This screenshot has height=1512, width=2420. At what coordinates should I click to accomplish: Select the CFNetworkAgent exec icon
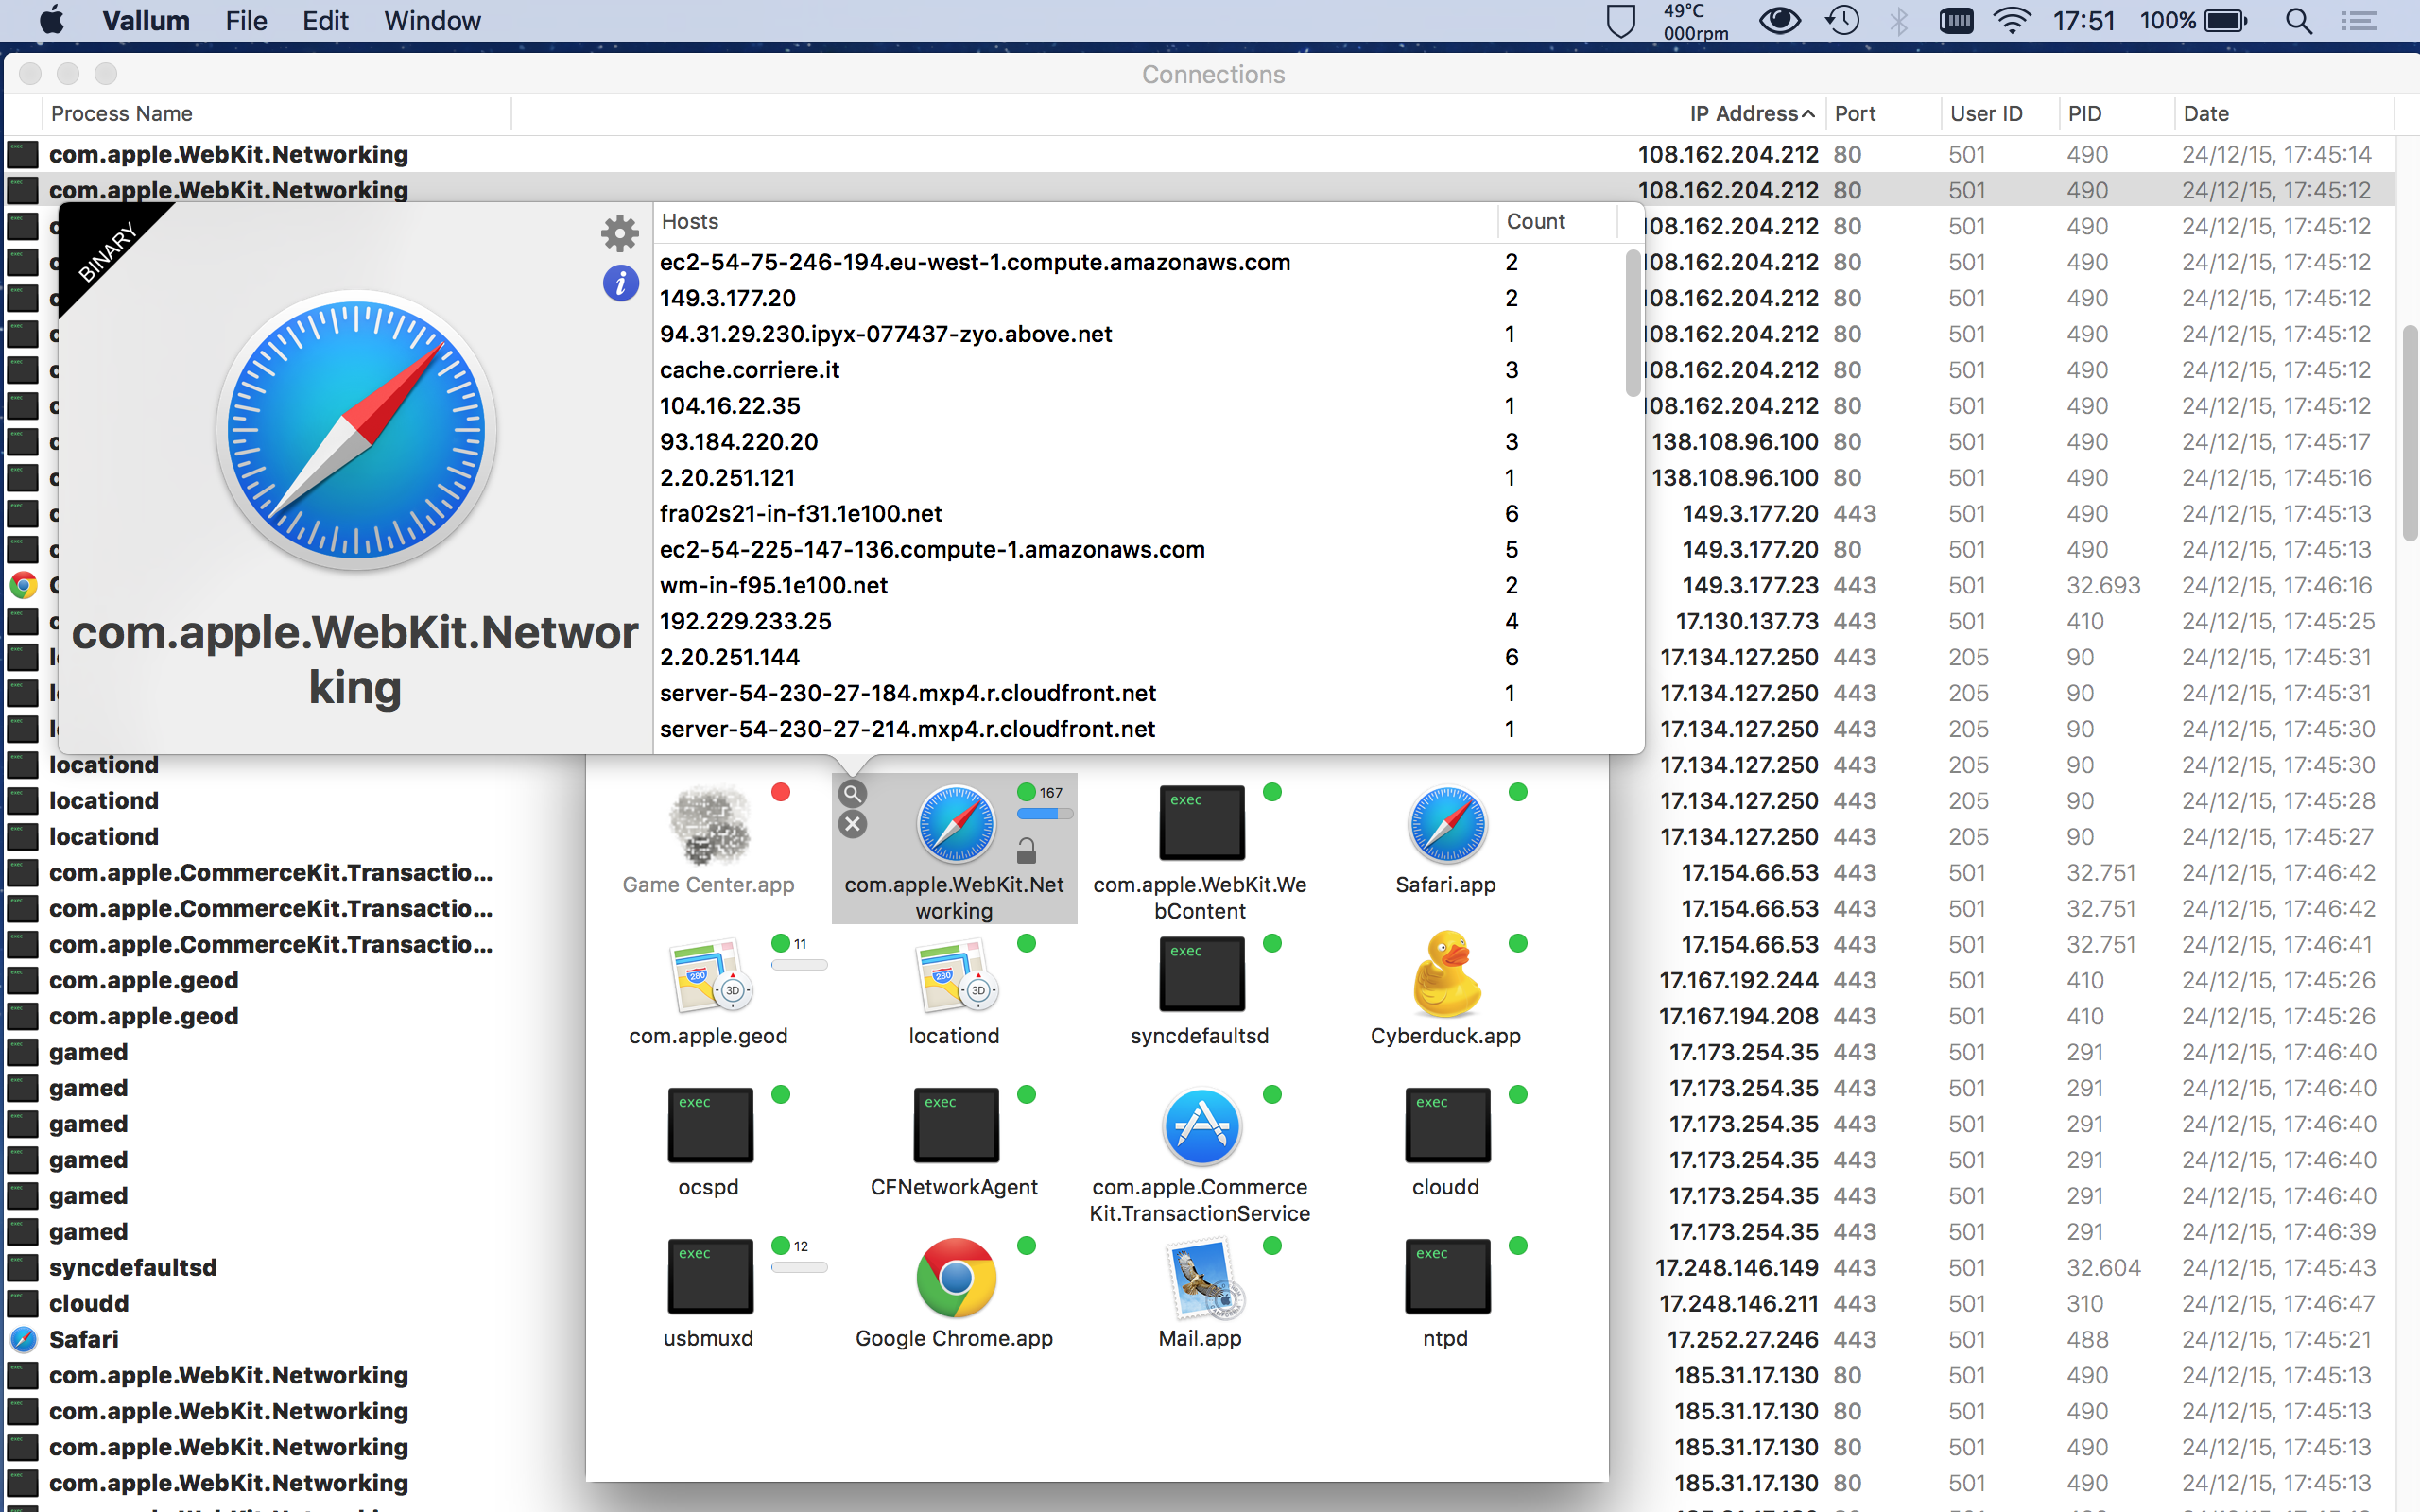[x=956, y=1125]
